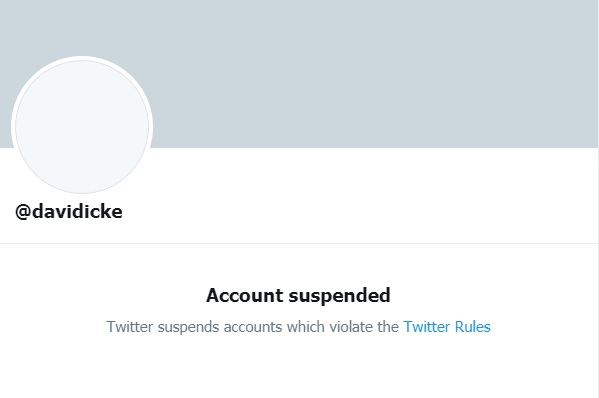Click the word Twitter in blue link
The image size is (599, 398).
click(x=427, y=327)
